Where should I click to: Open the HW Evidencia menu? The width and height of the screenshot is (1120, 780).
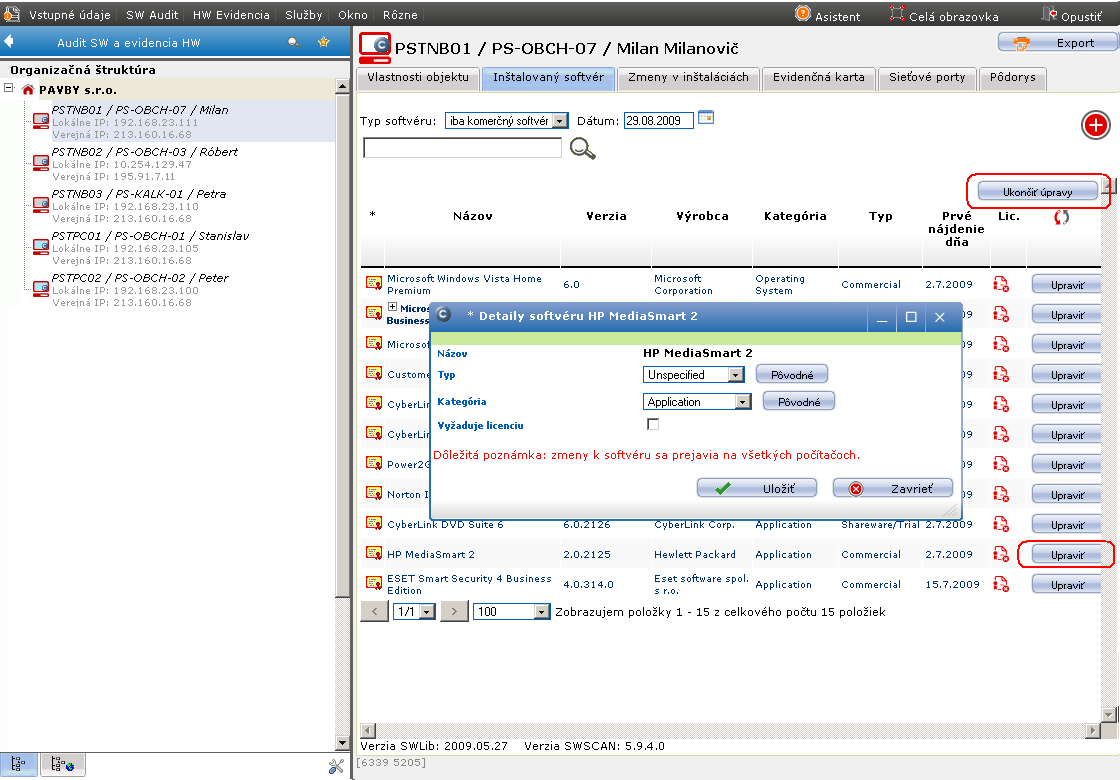coord(231,14)
